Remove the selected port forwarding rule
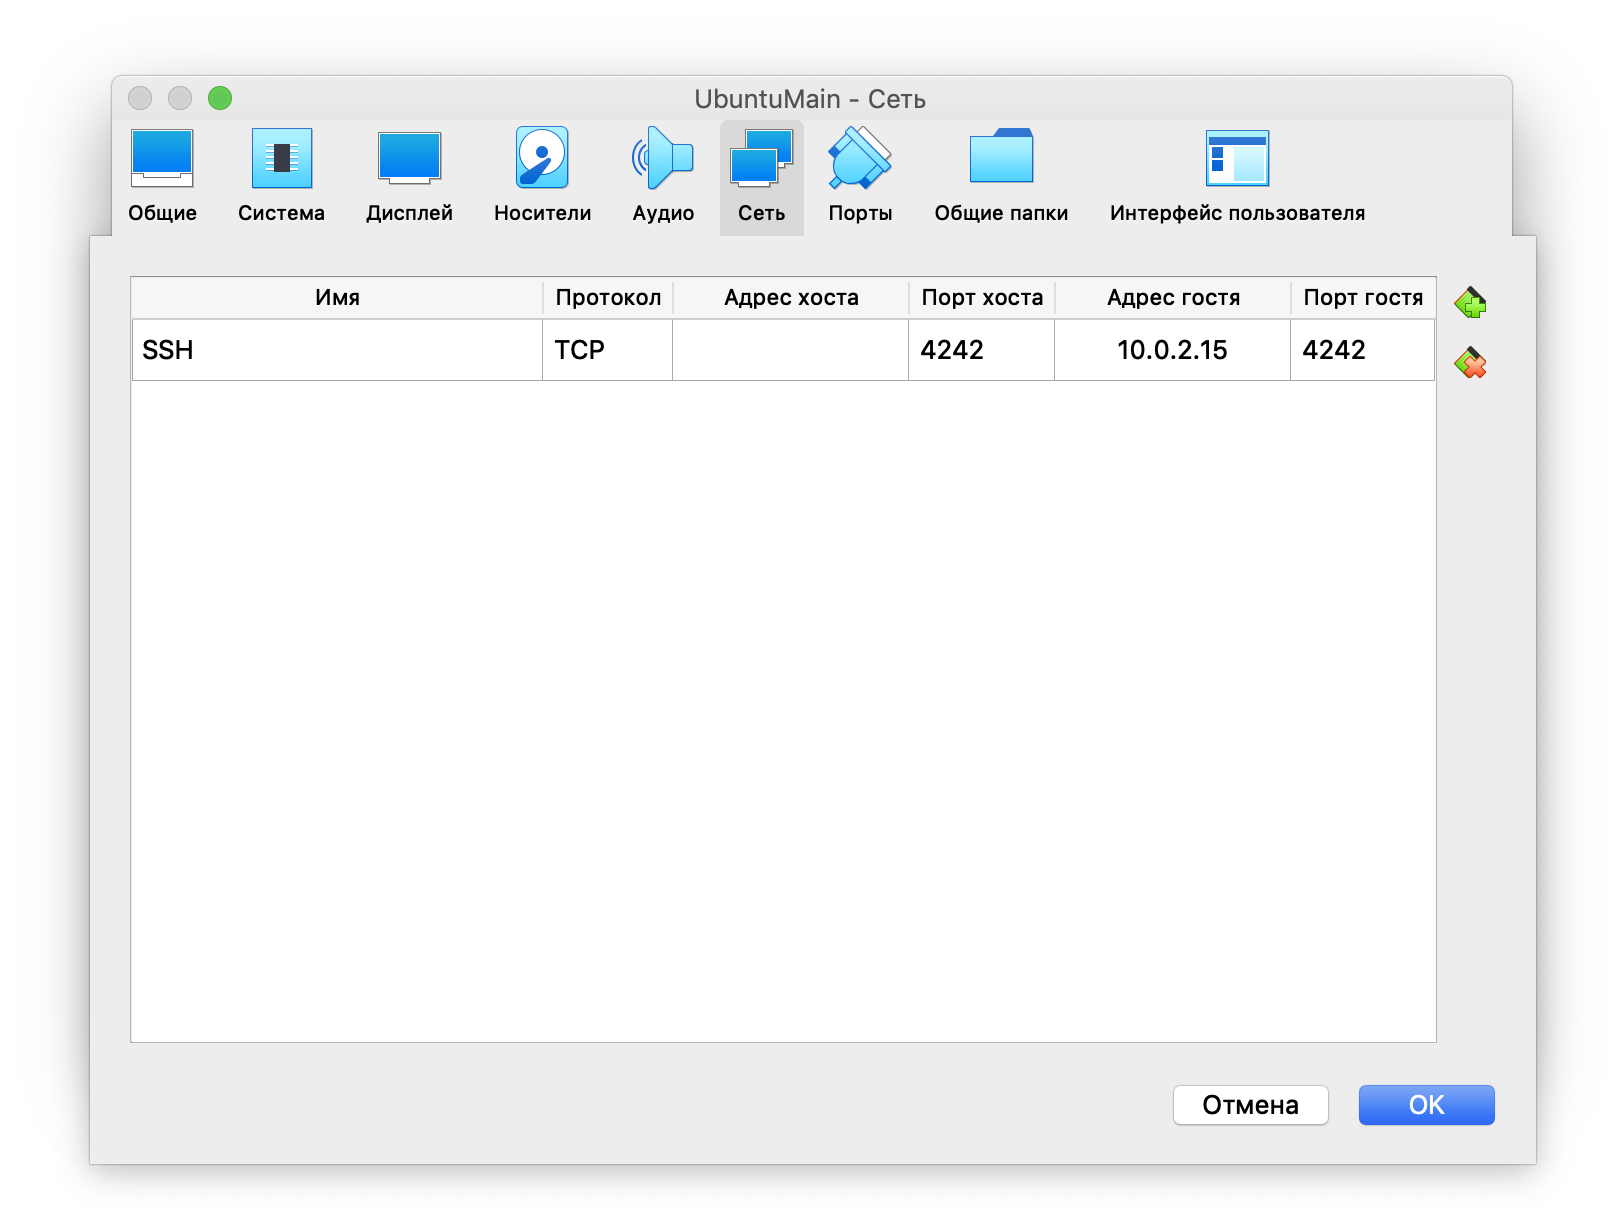The image size is (1624, 1218). tap(1470, 362)
